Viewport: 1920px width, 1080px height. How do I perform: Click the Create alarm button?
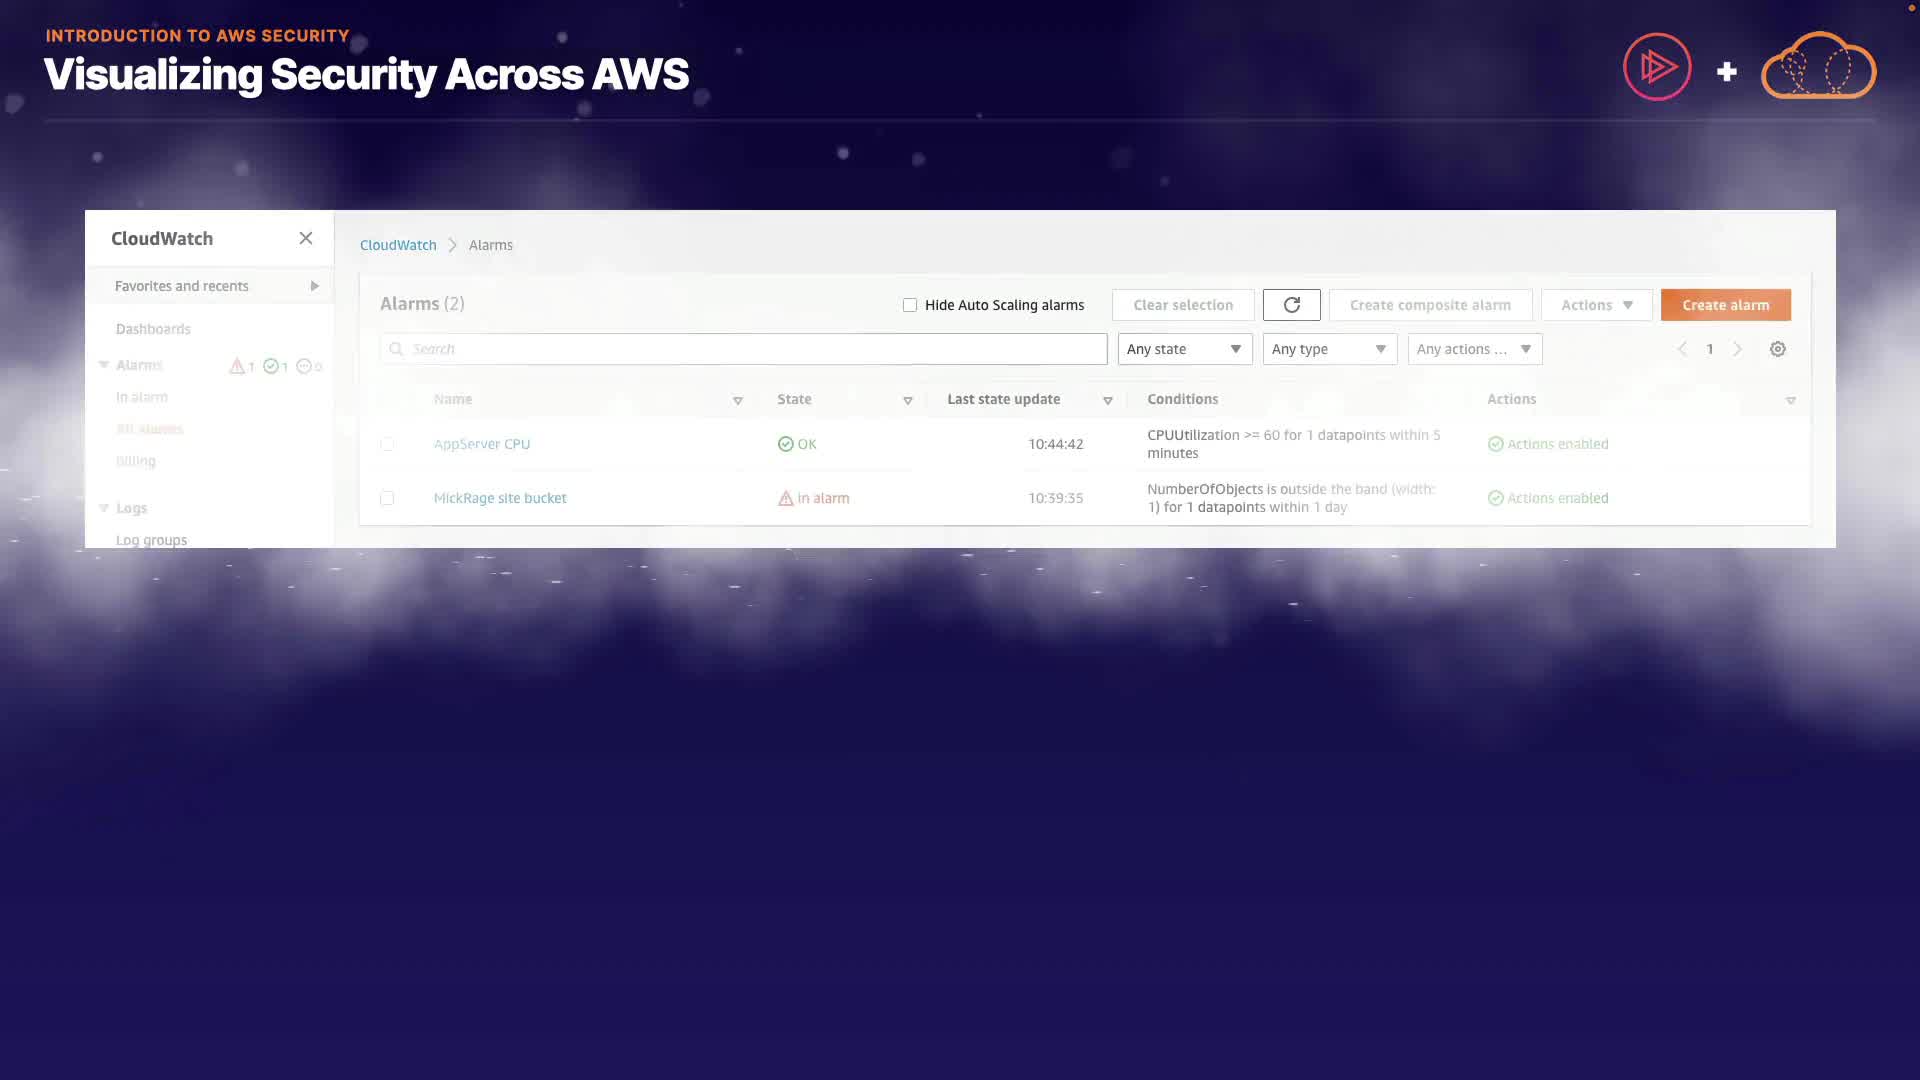click(x=1725, y=305)
